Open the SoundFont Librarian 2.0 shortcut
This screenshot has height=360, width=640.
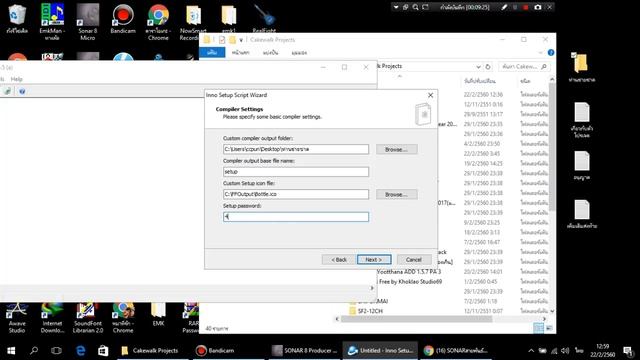(x=88, y=318)
